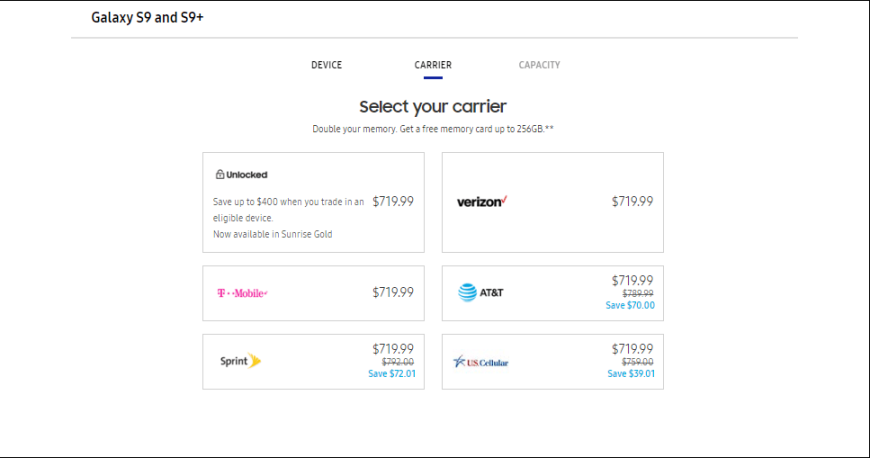Click the Sprint Save $72.01 text
This screenshot has height=458, width=870.
coord(392,374)
